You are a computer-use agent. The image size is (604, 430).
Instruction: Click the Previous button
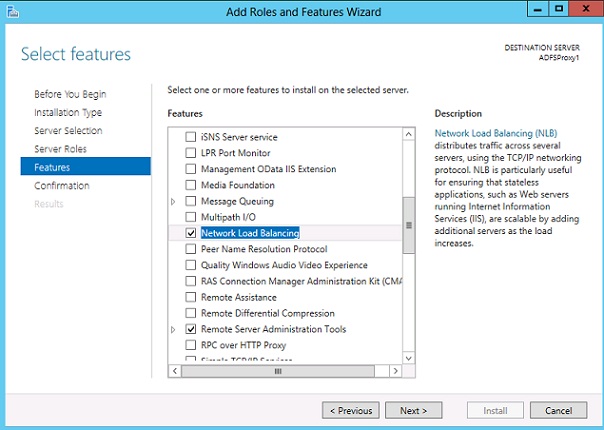(351, 410)
